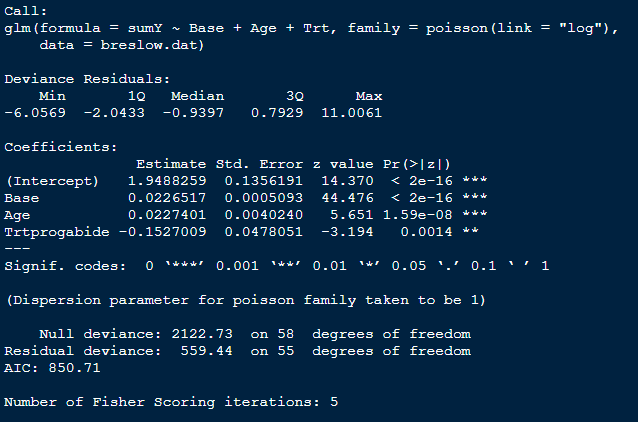The width and height of the screenshot is (638, 422).
Task: Click the 'Call:' heading text
Action: coord(26,11)
